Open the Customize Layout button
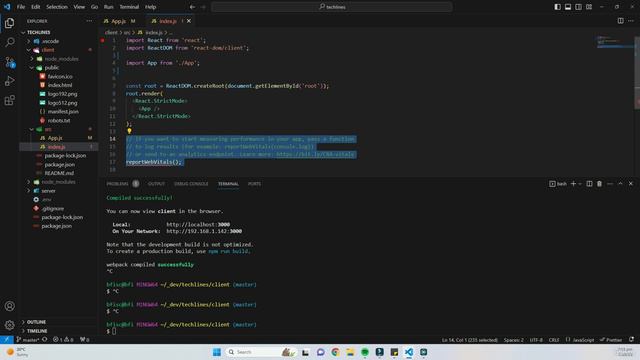Image resolution: width=640 pixels, height=360 pixels. [589, 7]
